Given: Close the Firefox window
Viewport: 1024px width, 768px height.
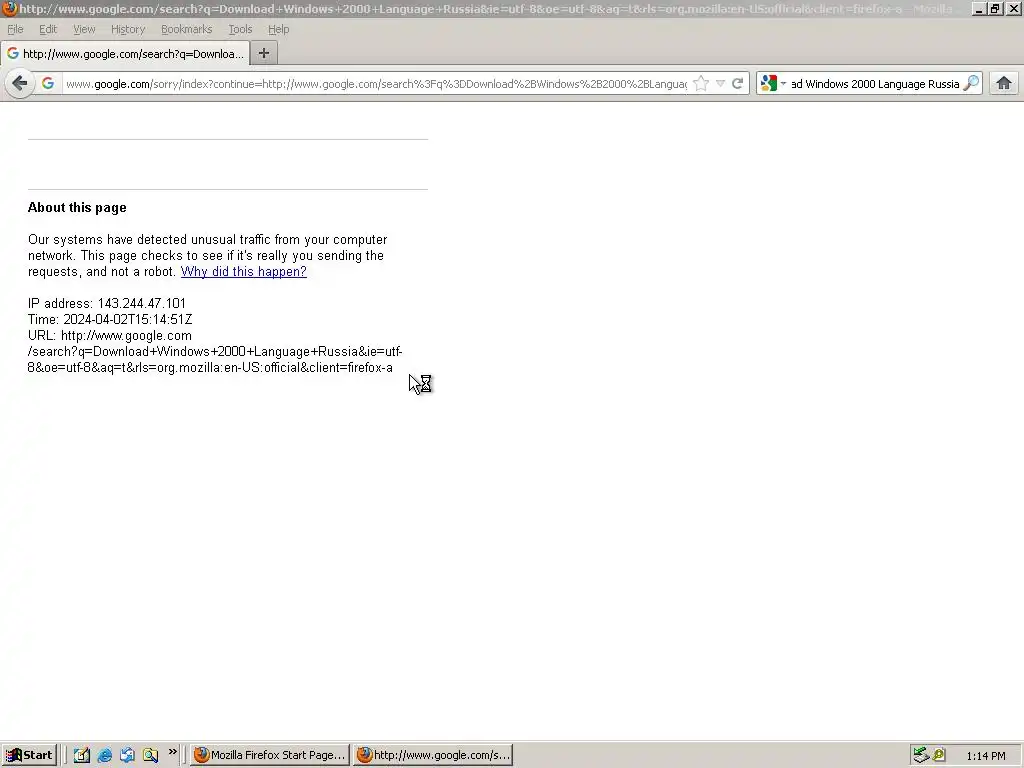Looking at the screenshot, I should pyautogui.click(x=1013, y=9).
